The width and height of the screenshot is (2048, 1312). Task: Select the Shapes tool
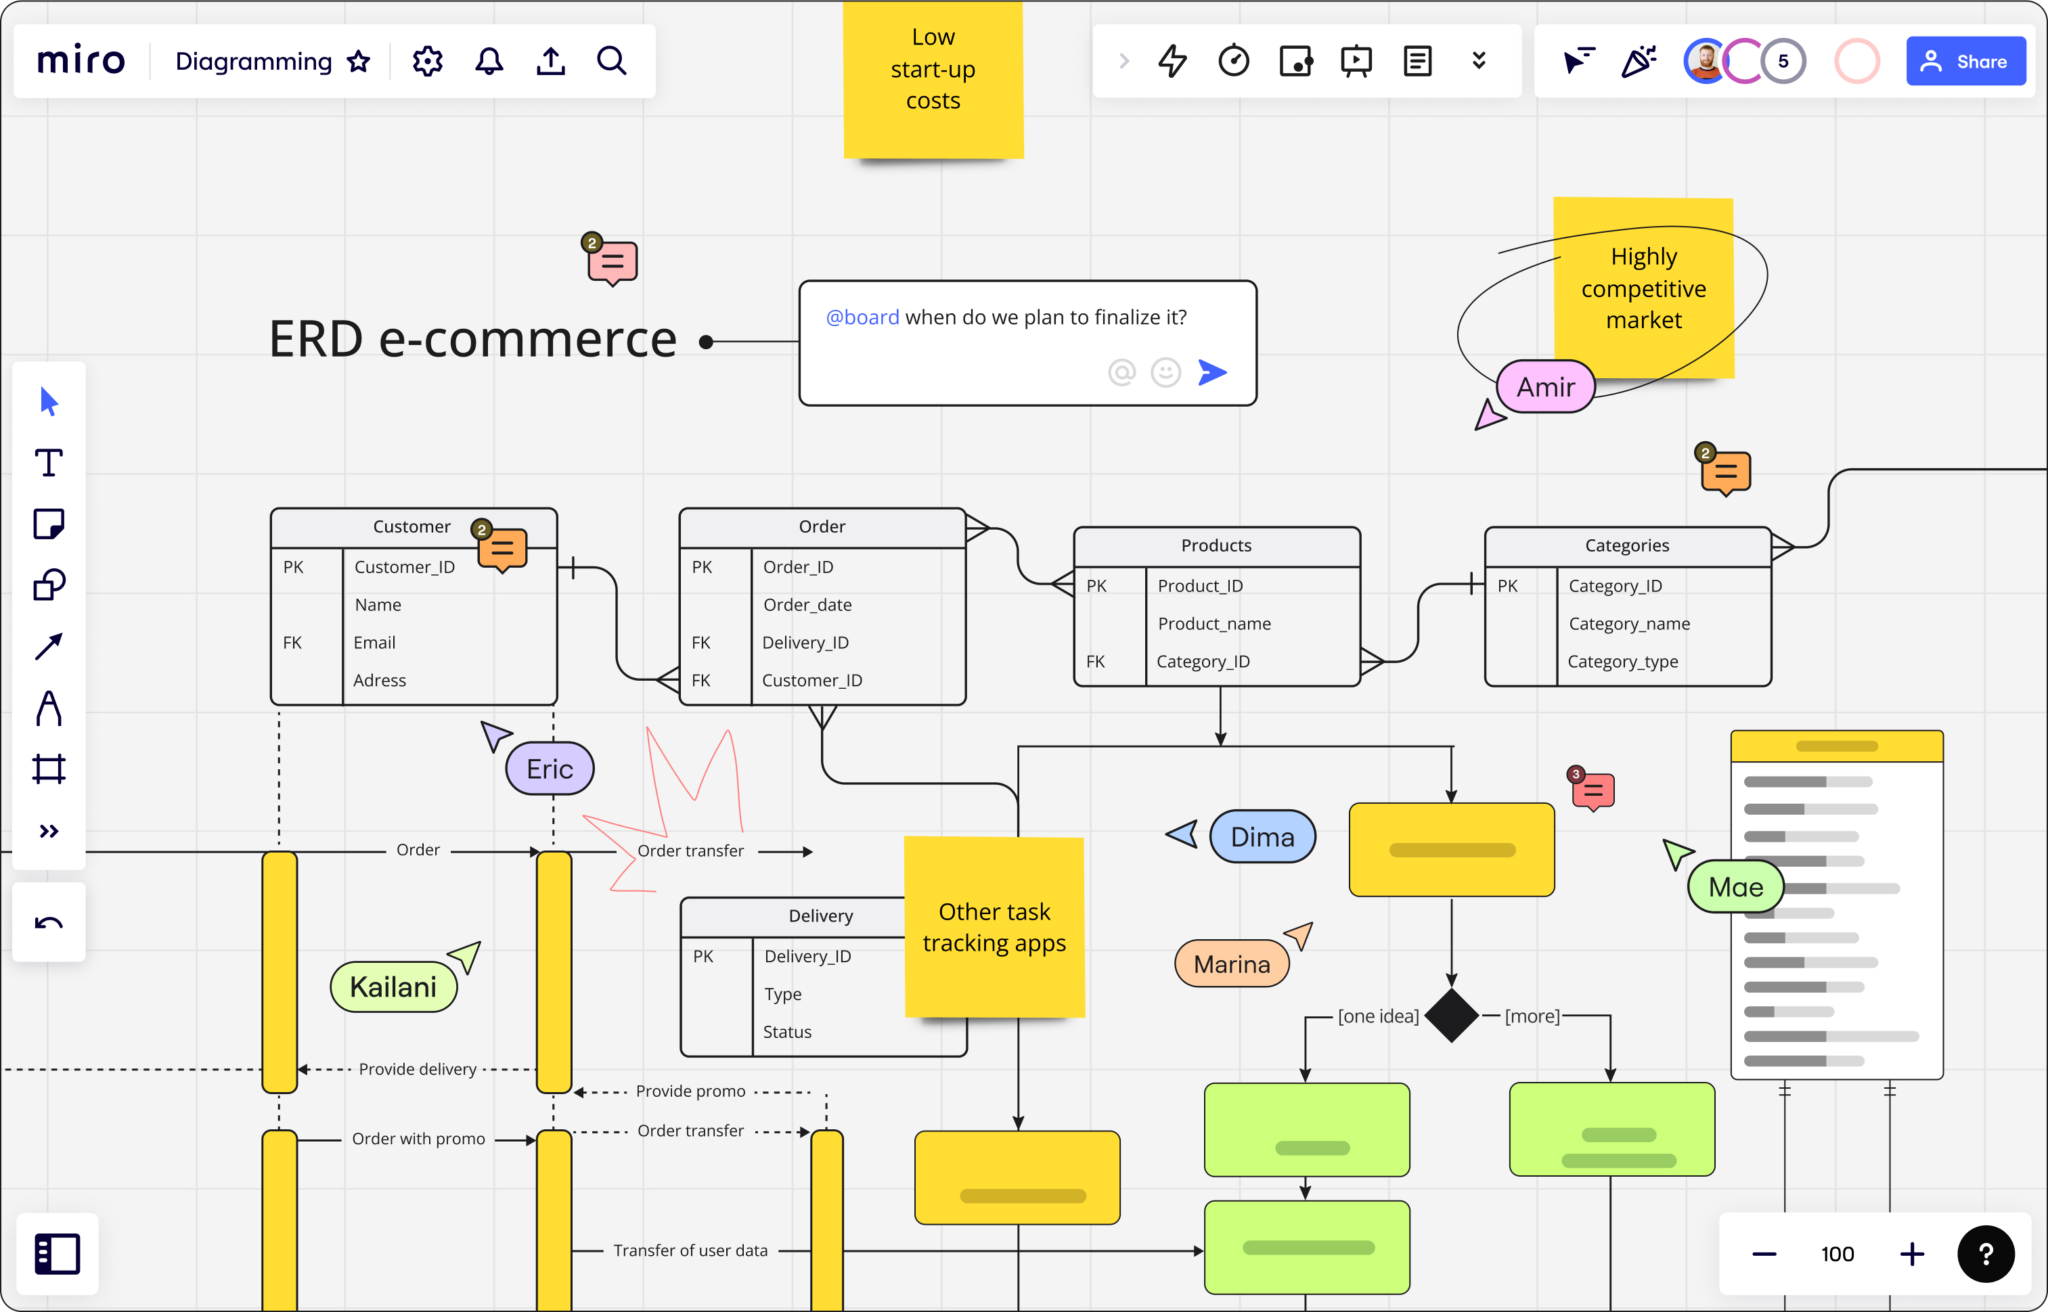click(48, 585)
